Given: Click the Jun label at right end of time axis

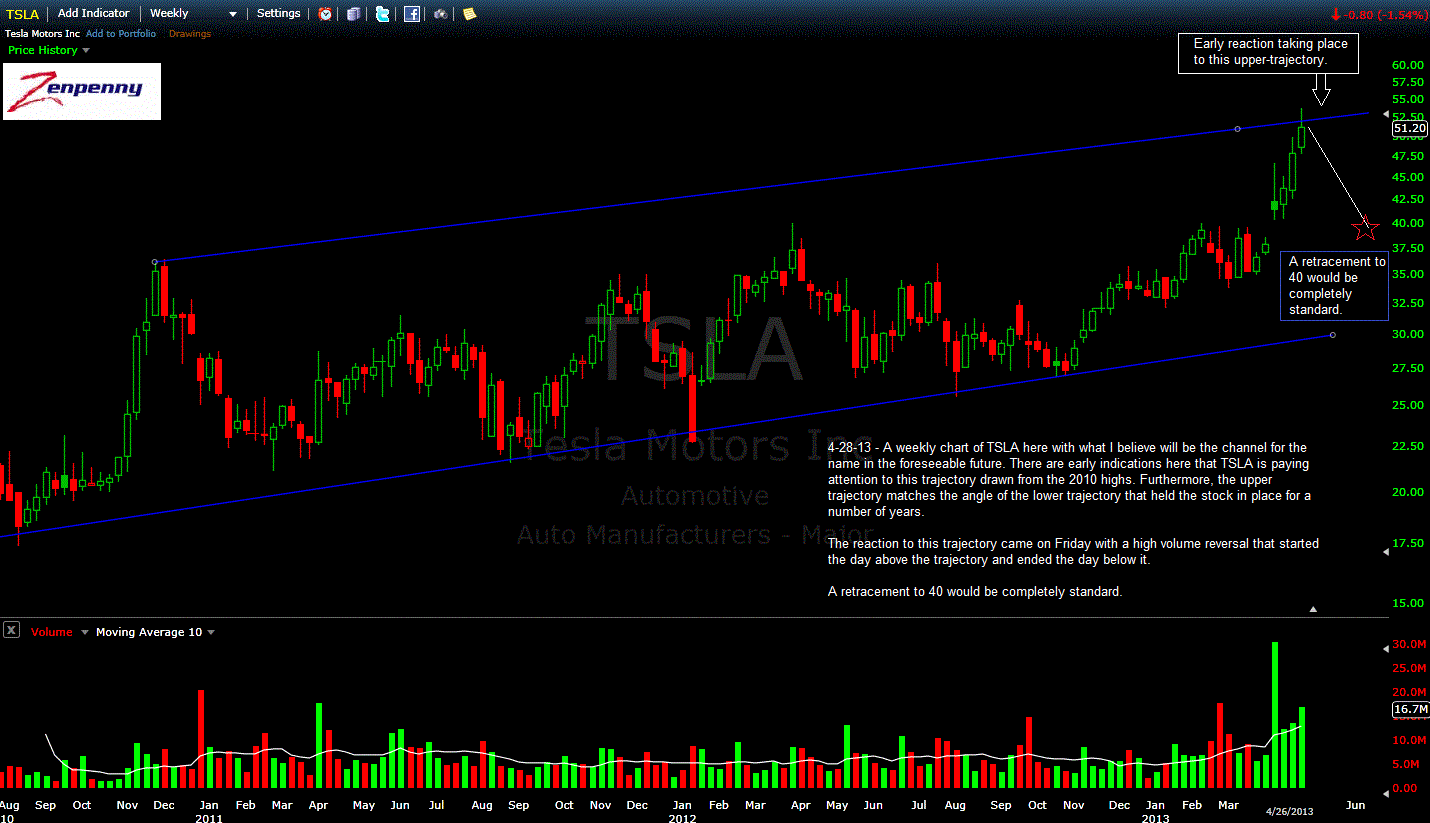Looking at the screenshot, I should click(1355, 805).
